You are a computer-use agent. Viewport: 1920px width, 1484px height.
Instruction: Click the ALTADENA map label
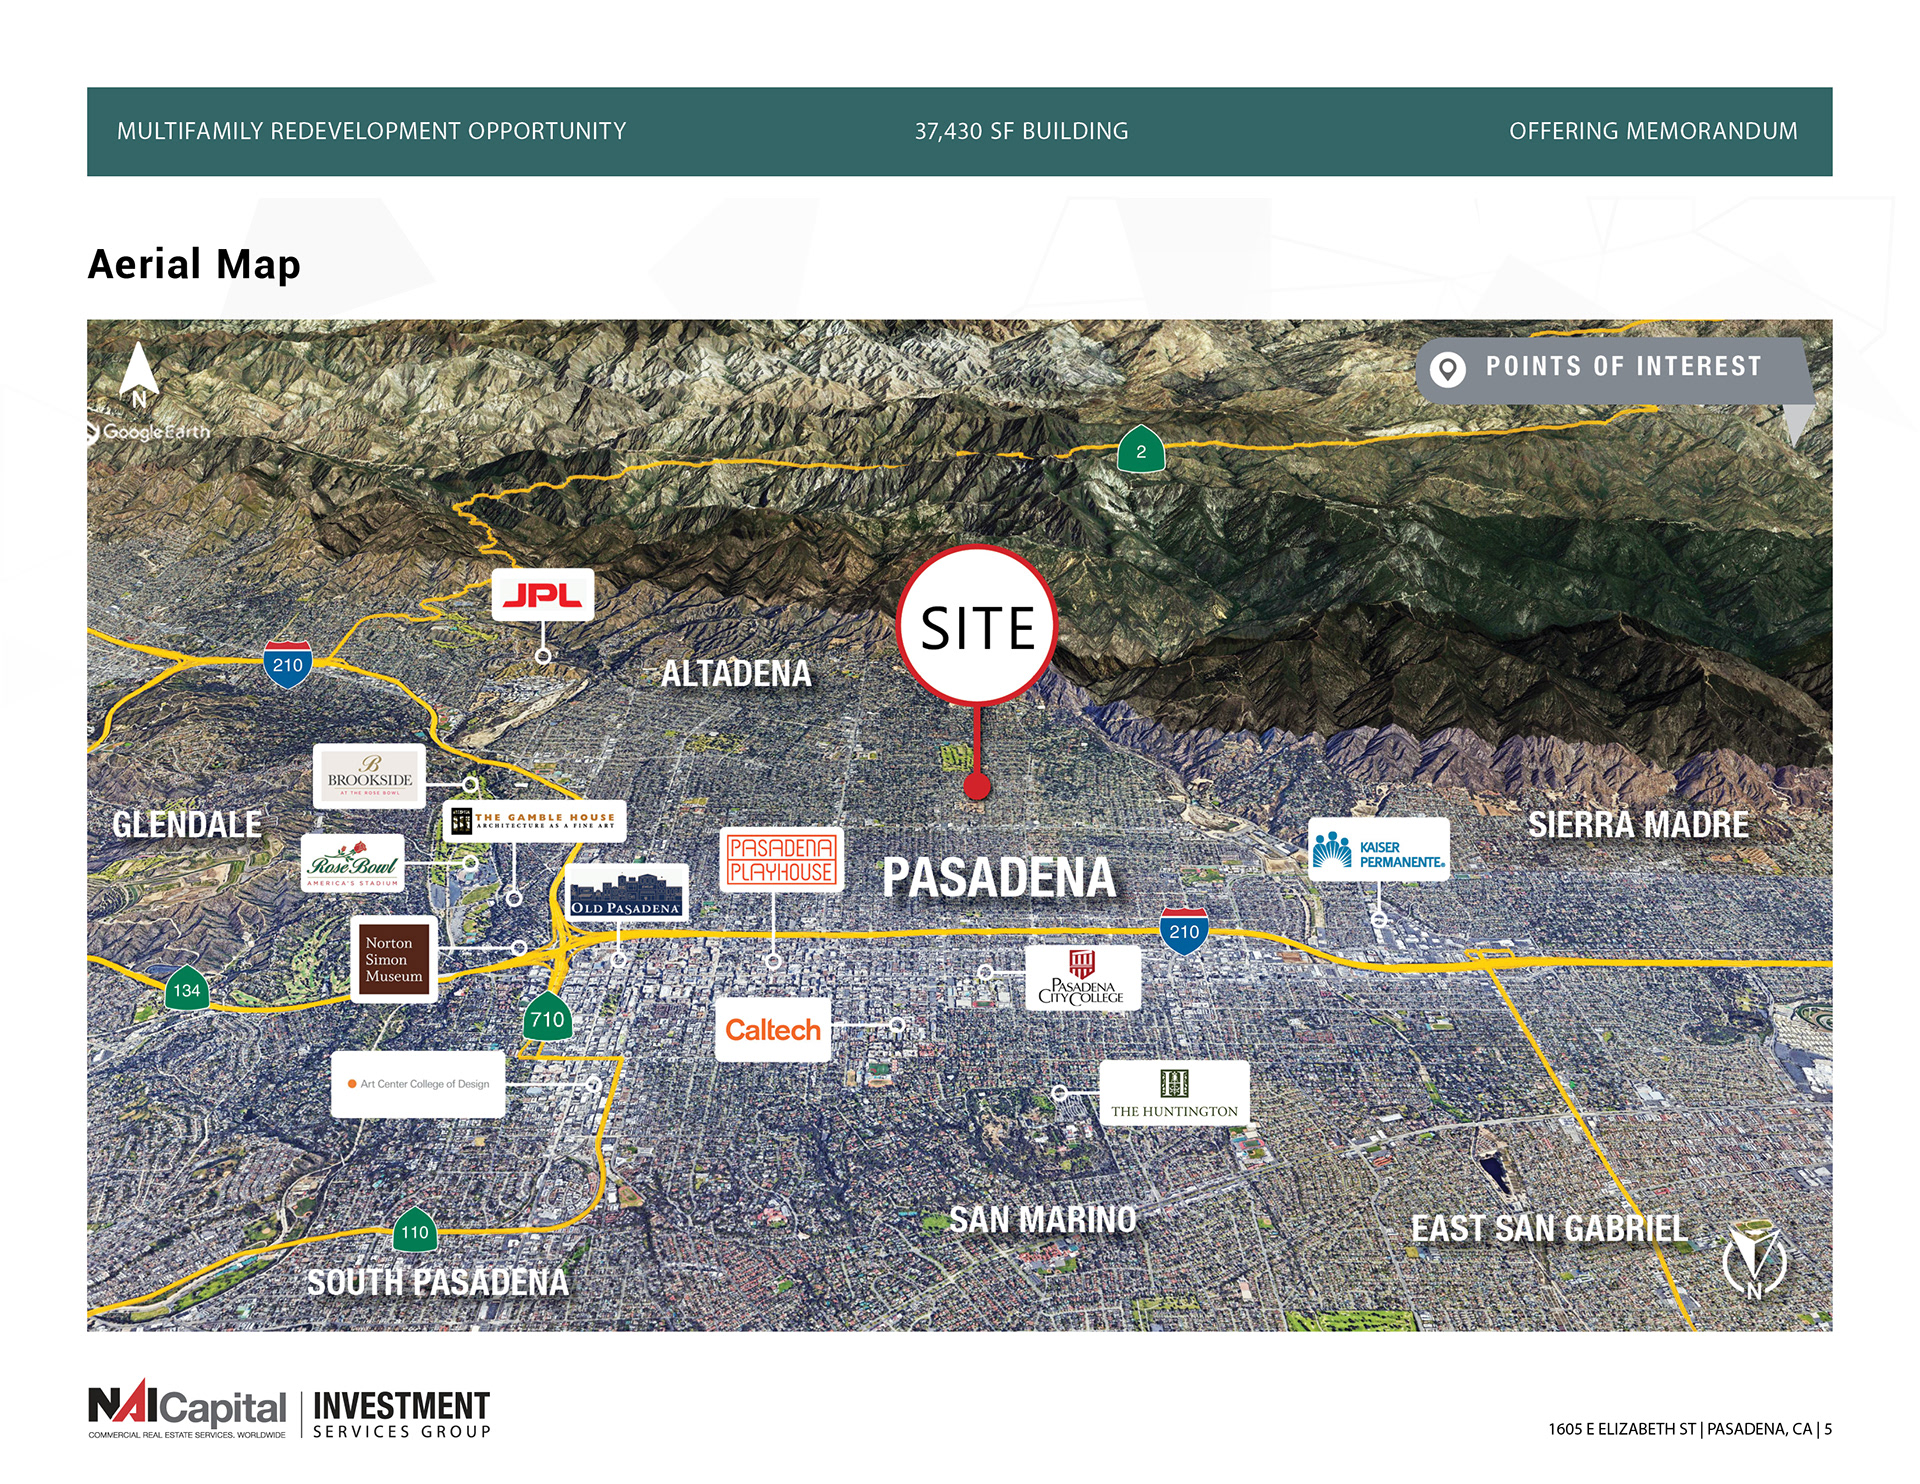pos(736,673)
